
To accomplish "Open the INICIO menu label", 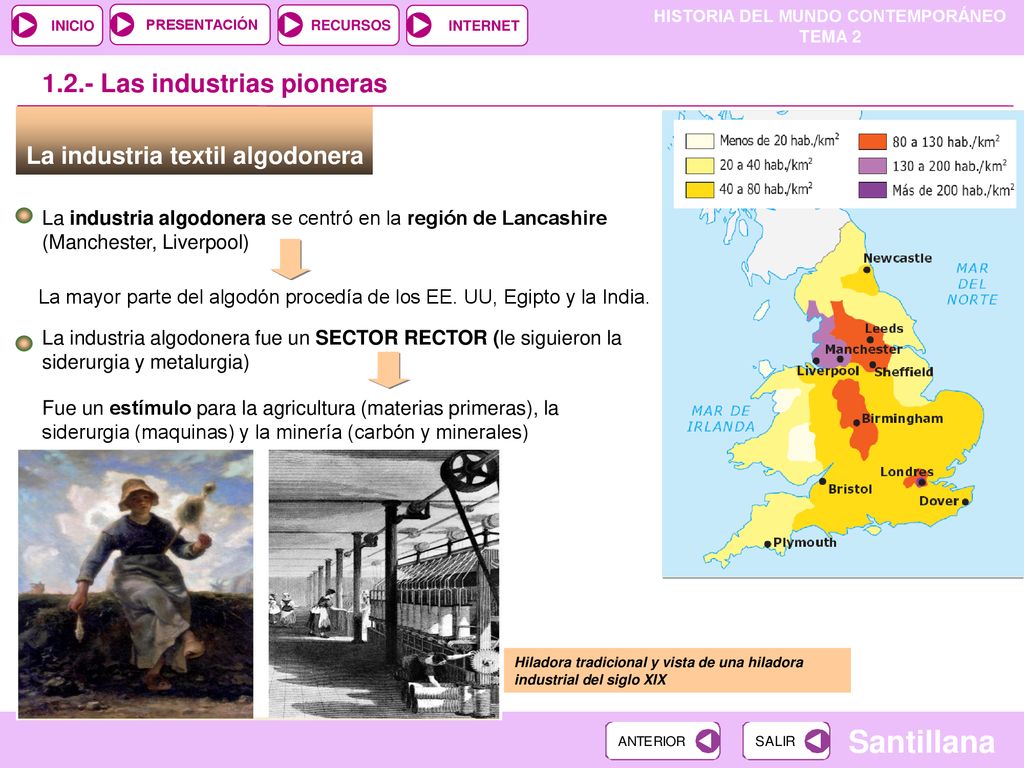I will click(72, 25).
